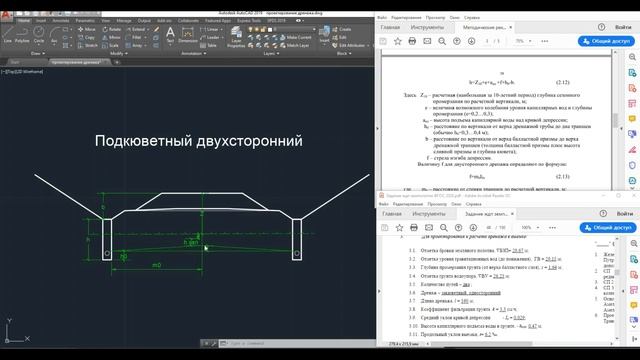Viewport: 640px width, 360px height.
Task: Open Главная tab in lower Acrobat window
Action: tap(392, 214)
